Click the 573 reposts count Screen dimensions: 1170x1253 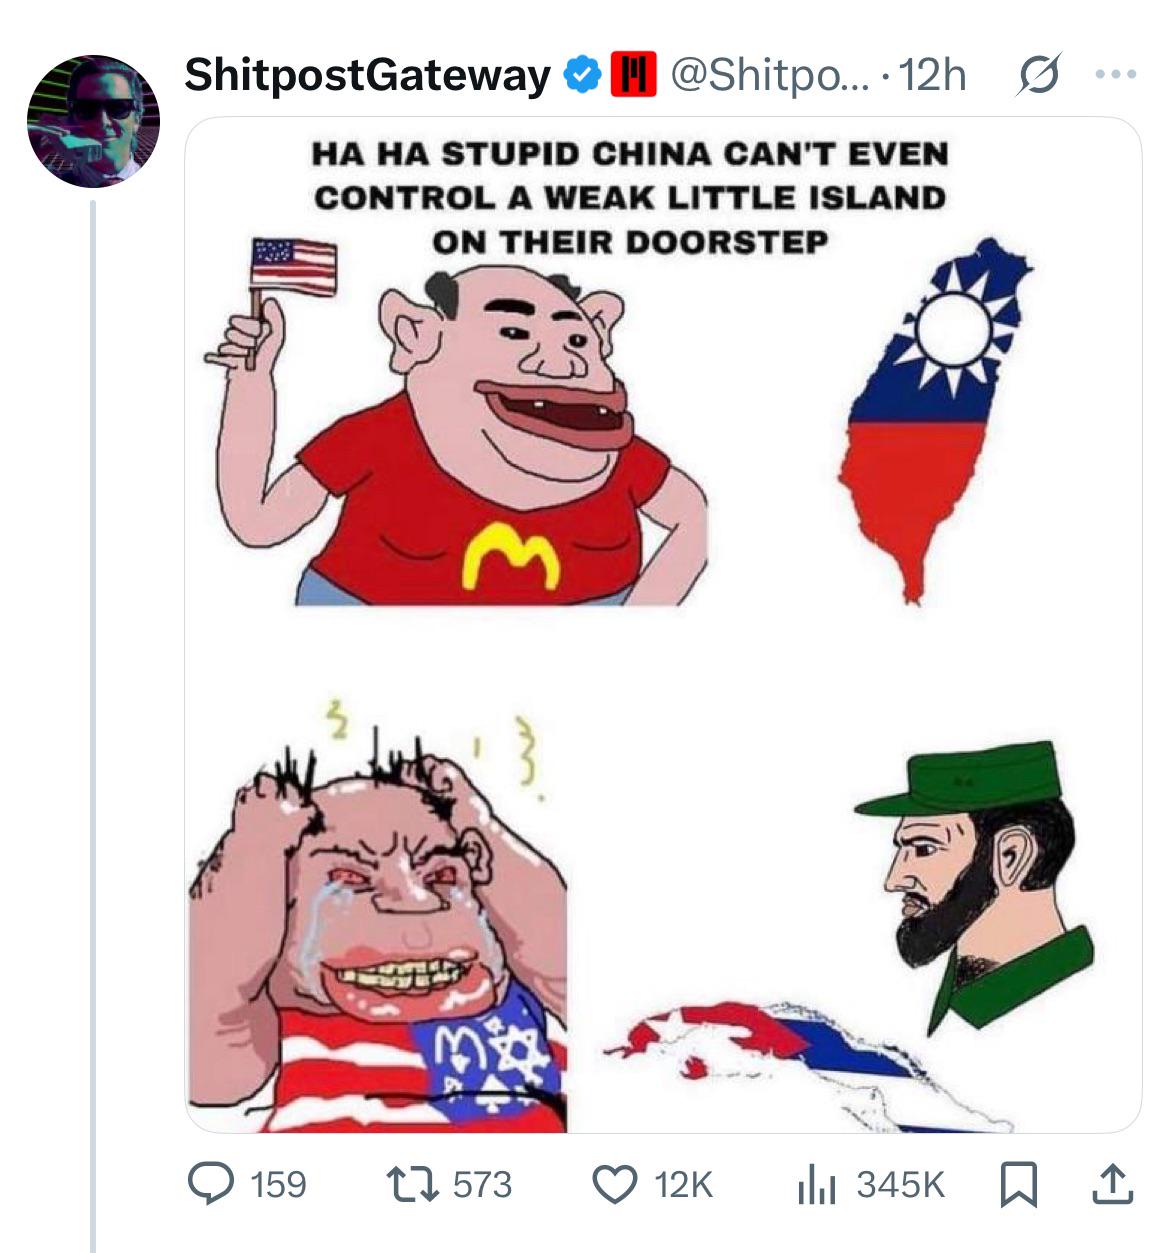coord(482,1185)
